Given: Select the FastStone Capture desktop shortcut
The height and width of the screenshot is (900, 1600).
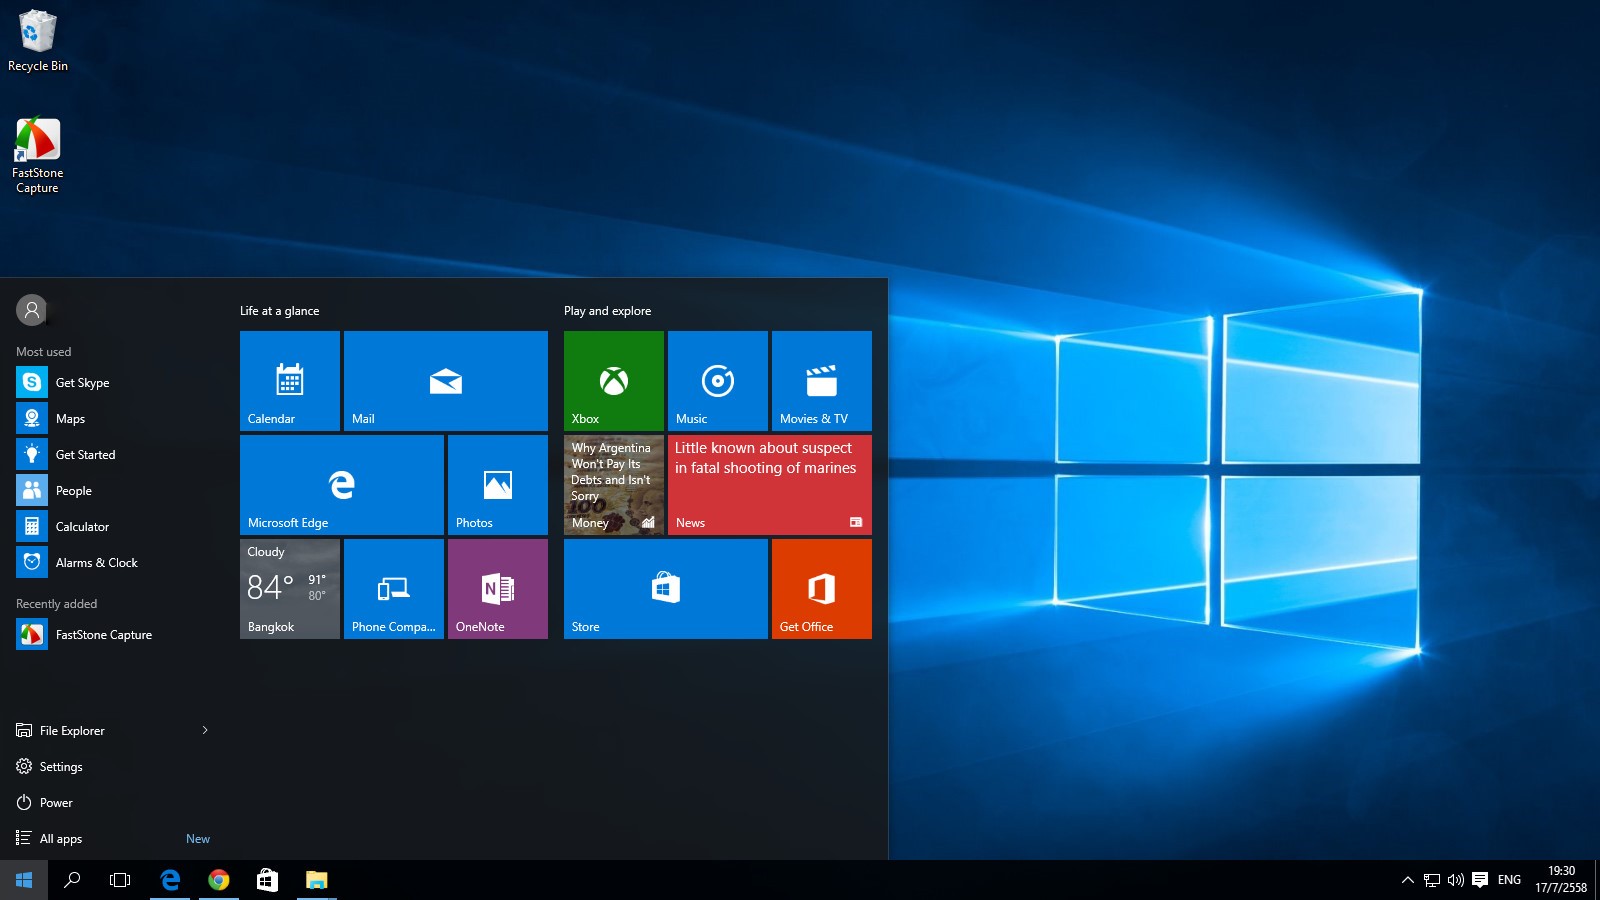Looking at the screenshot, I should tap(38, 156).
